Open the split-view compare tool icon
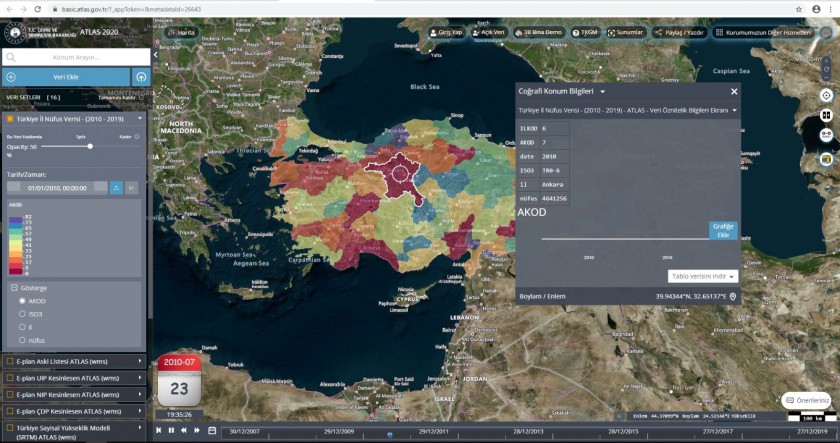840x443 pixels. coord(827,115)
